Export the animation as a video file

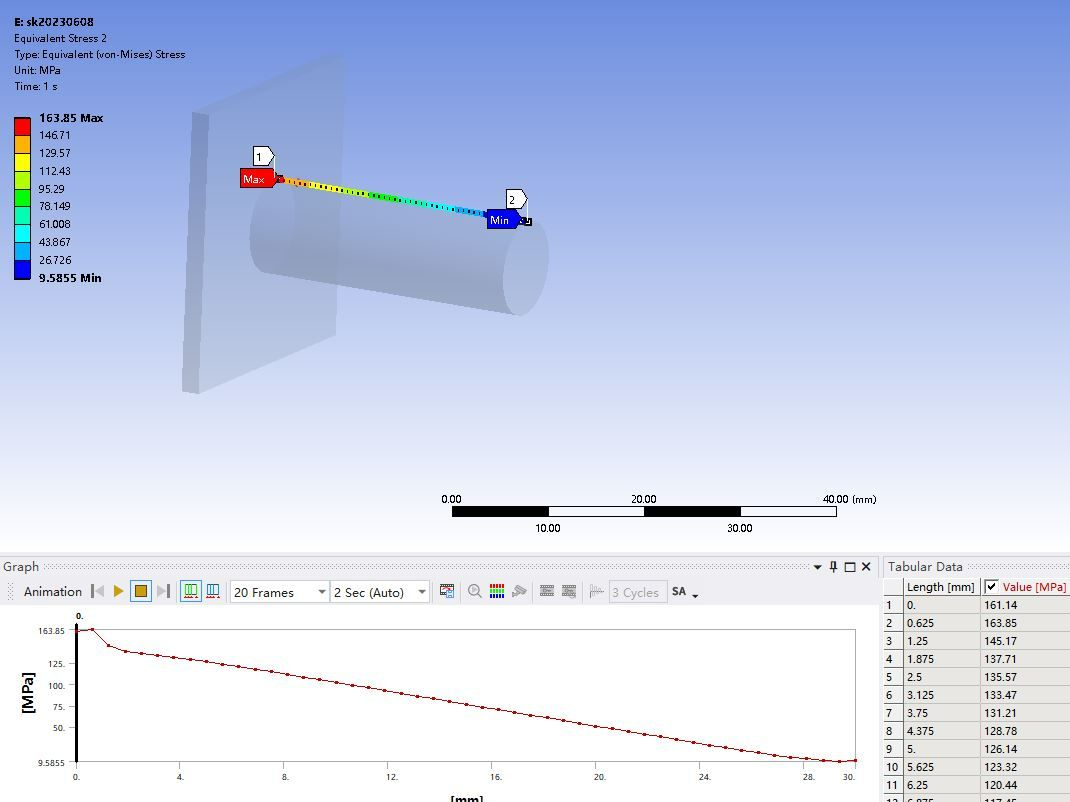tap(447, 591)
